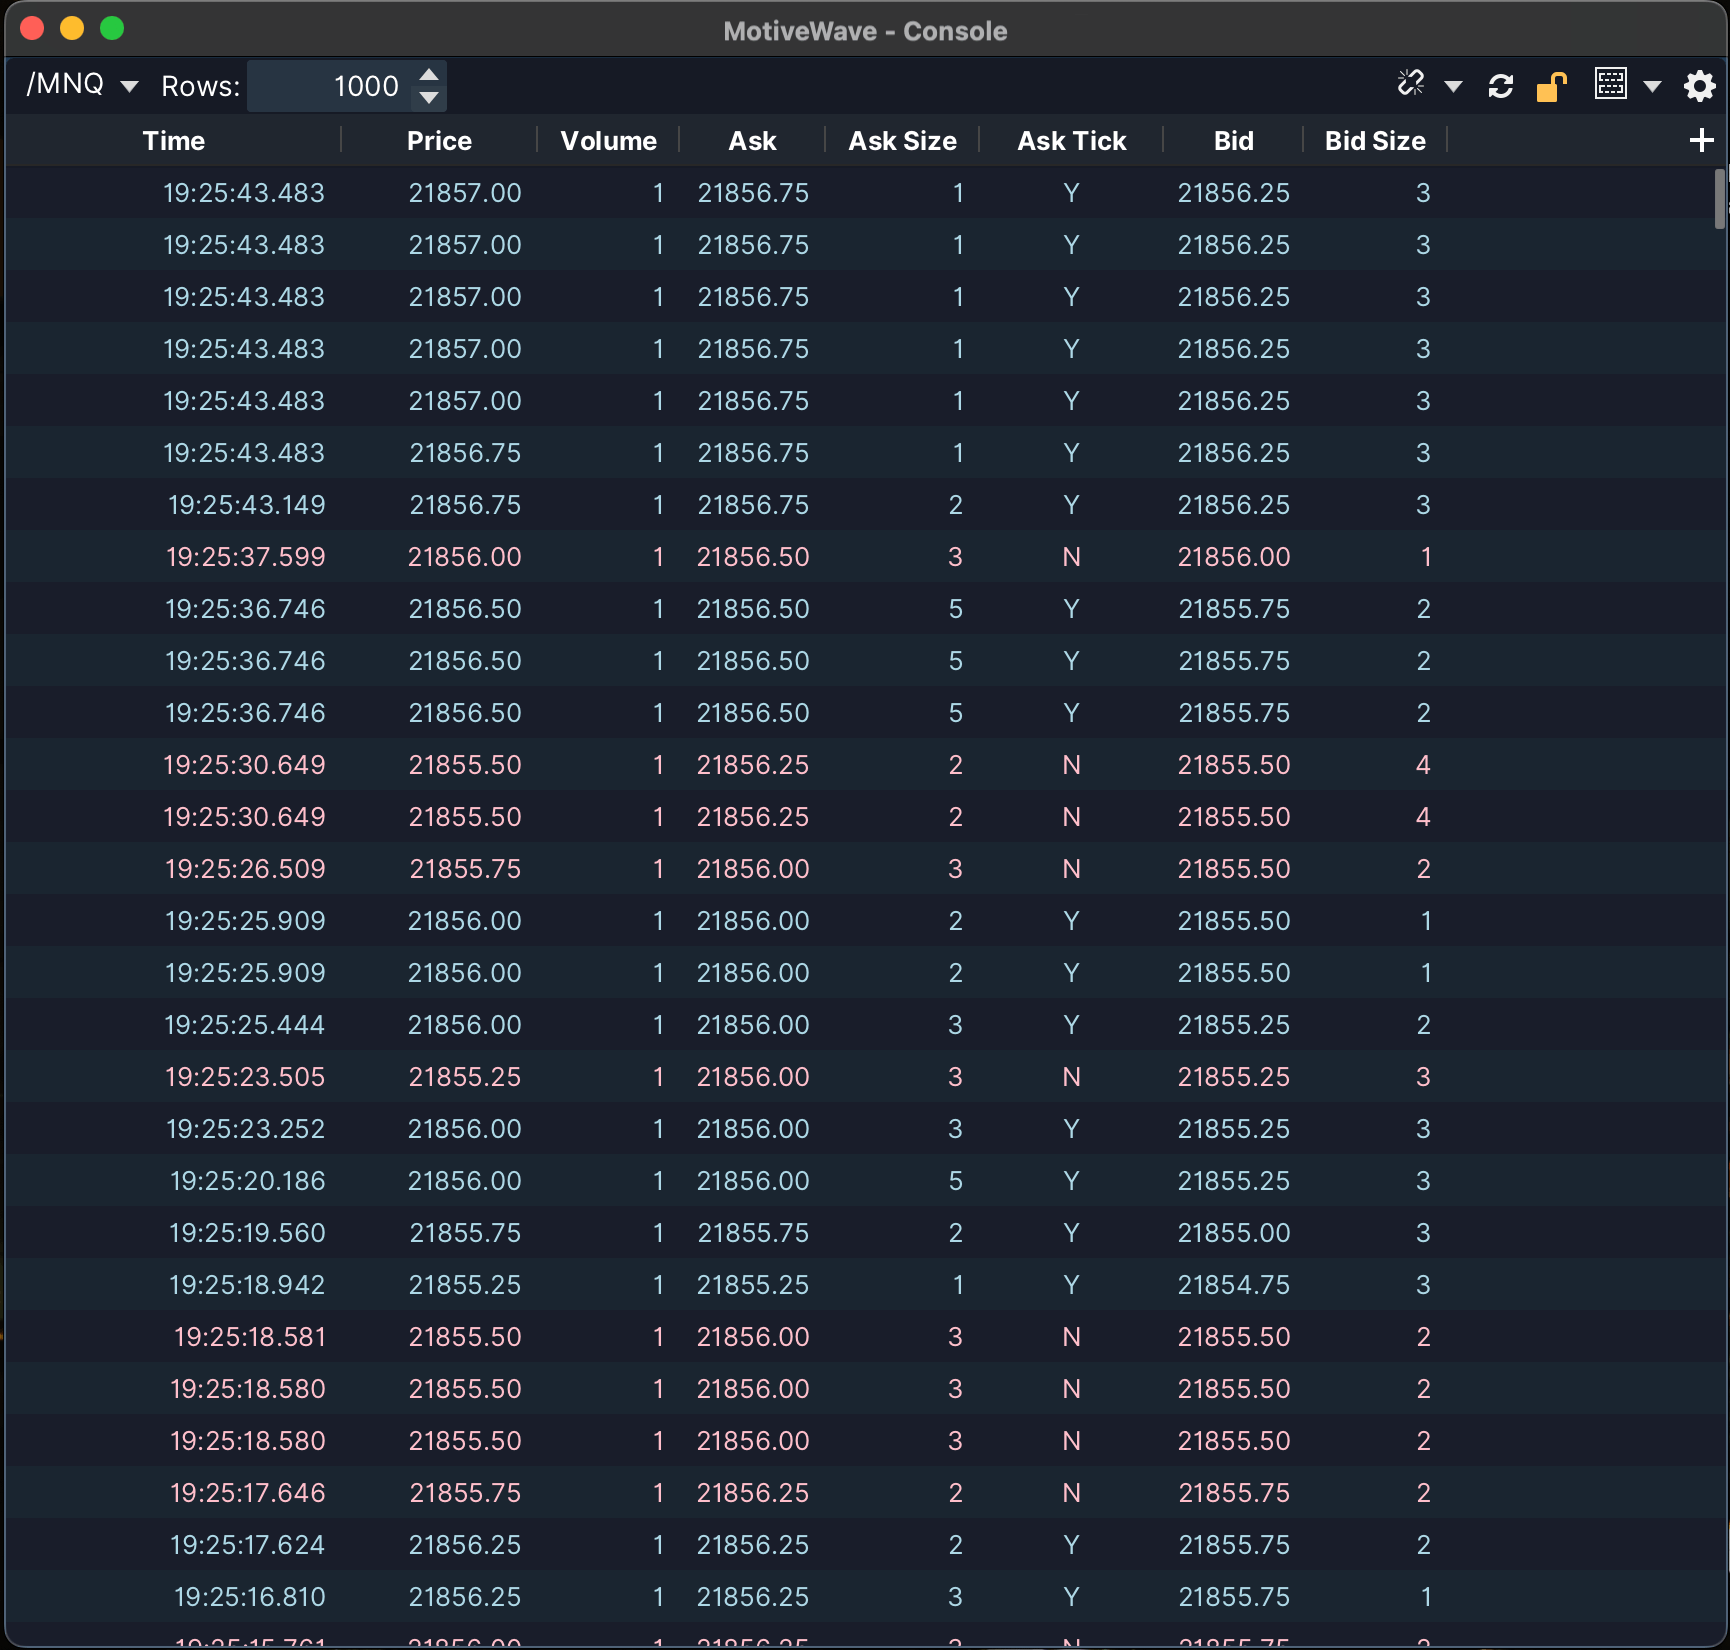Click the Ask Tick column header
This screenshot has height=1650, width=1730.
pyautogui.click(x=1071, y=141)
